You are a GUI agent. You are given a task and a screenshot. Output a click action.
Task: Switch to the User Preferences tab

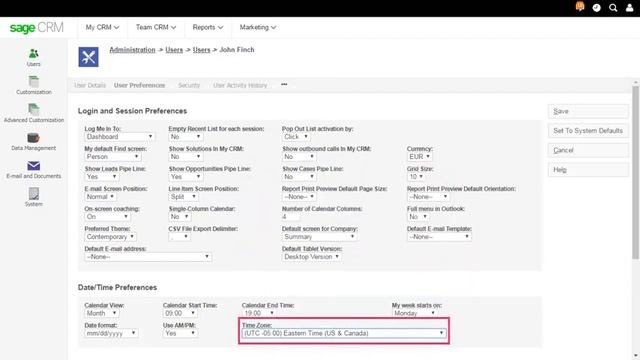[x=139, y=85]
